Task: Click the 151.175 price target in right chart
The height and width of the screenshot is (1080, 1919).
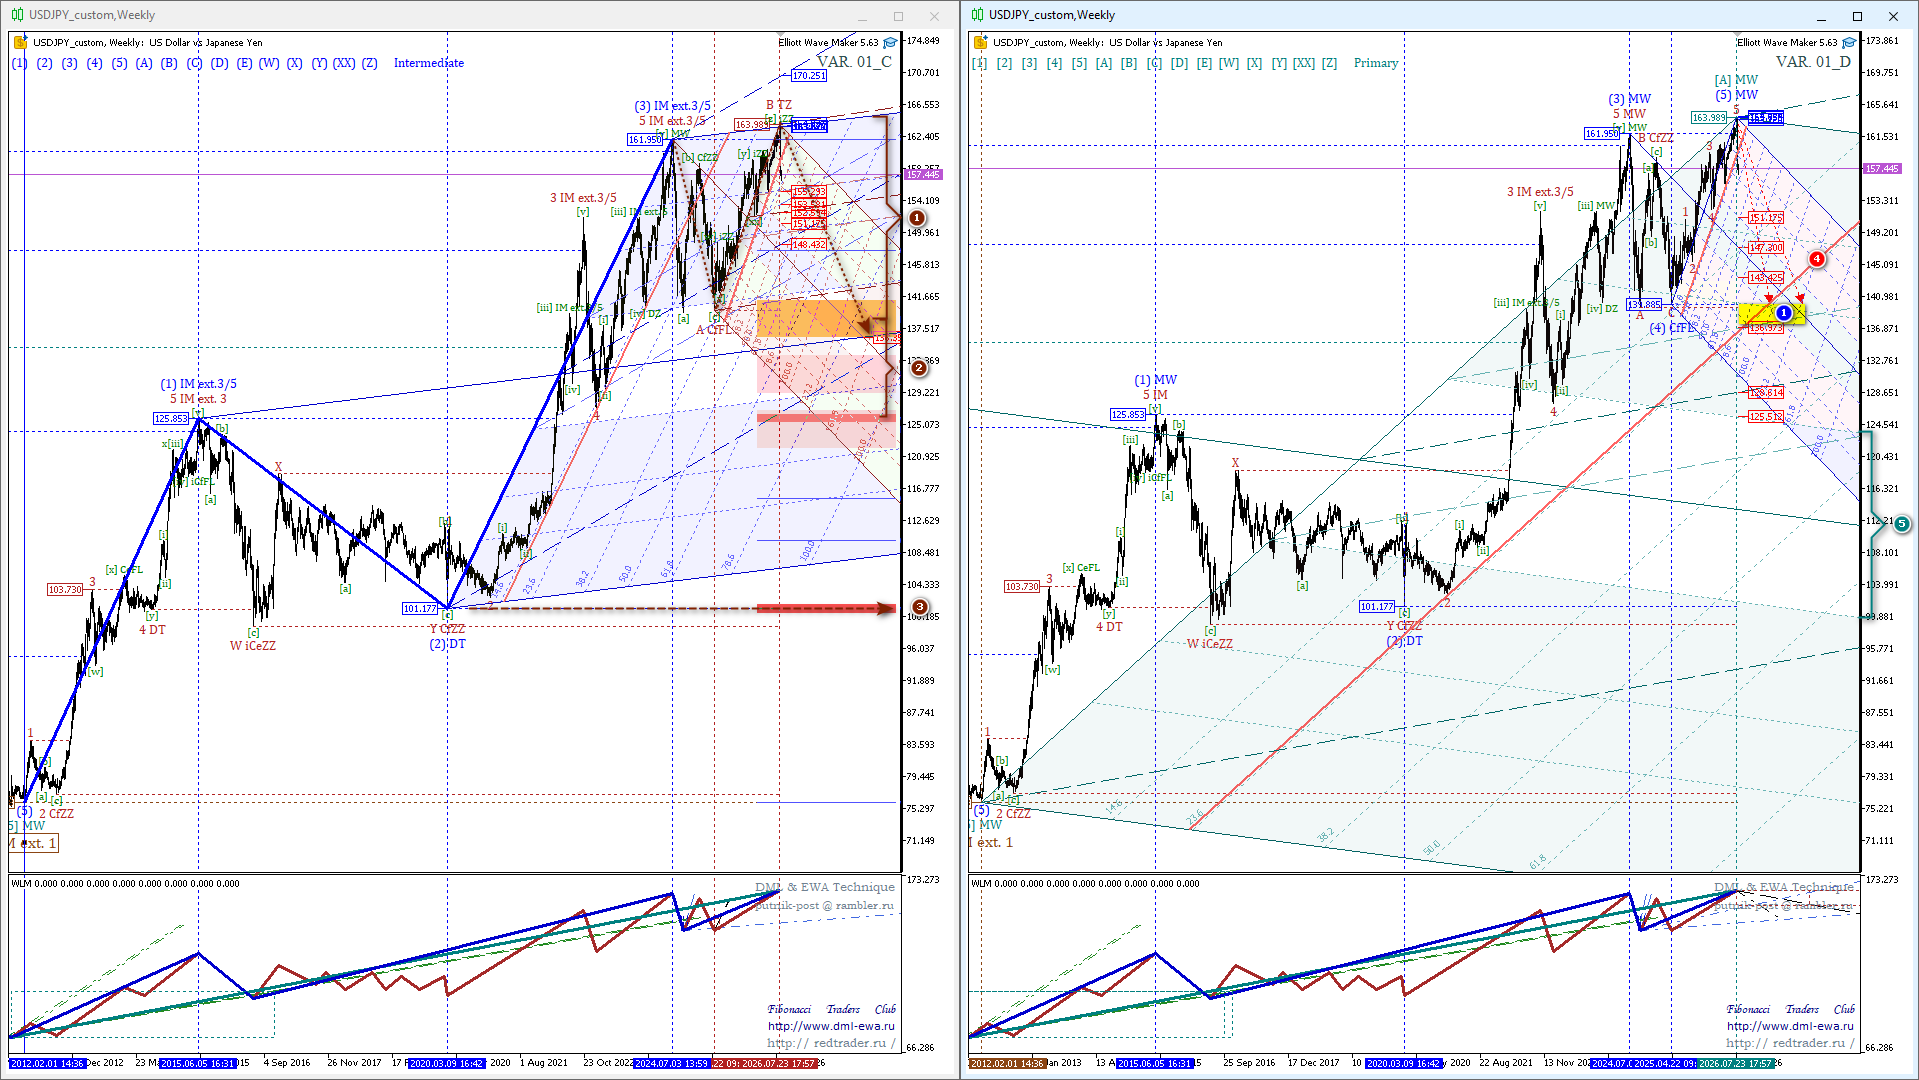Action: click(1766, 218)
